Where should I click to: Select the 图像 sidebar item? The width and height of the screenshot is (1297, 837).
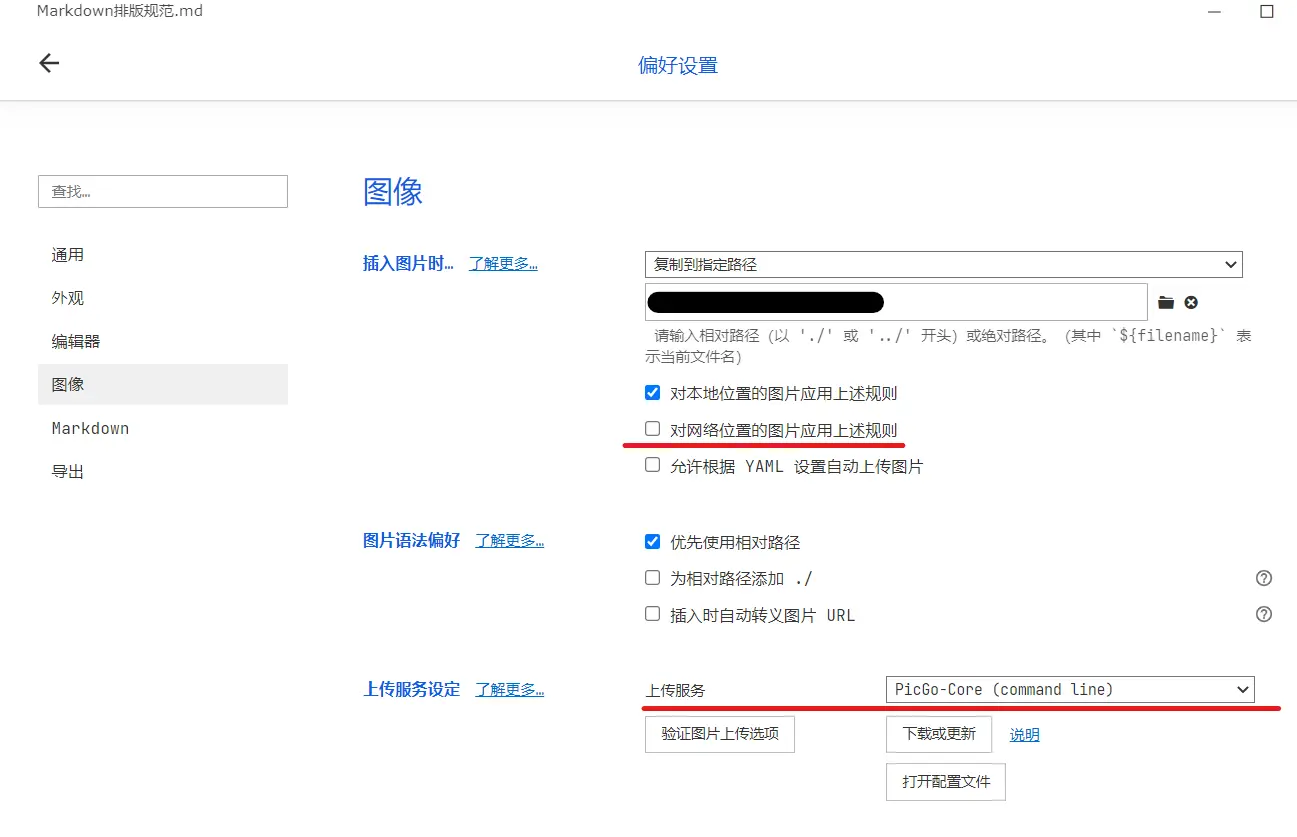[163, 384]
